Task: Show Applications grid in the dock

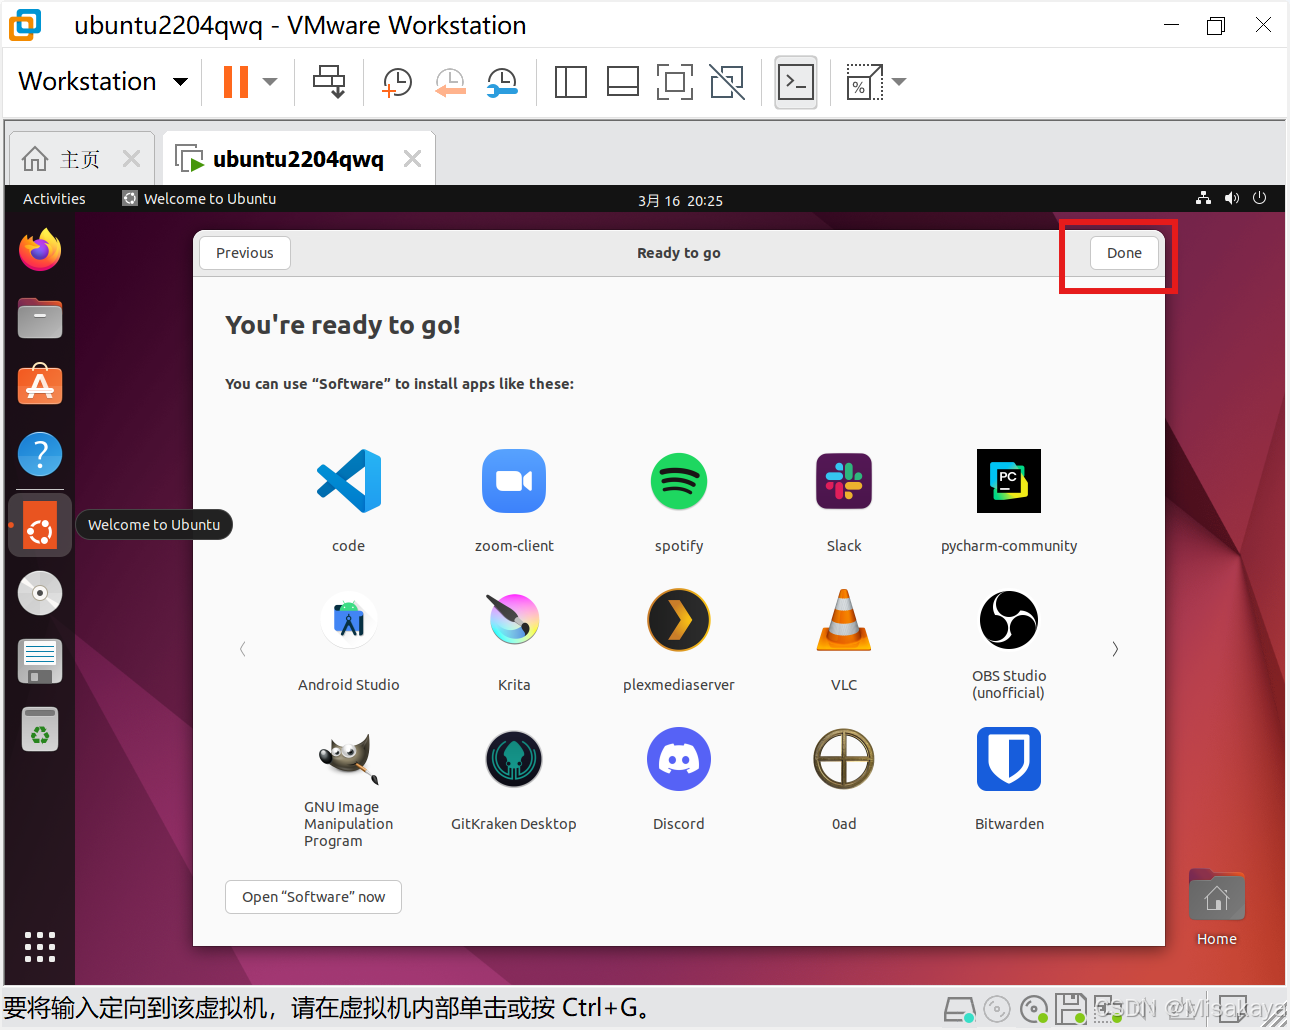Action: (40, 947)
